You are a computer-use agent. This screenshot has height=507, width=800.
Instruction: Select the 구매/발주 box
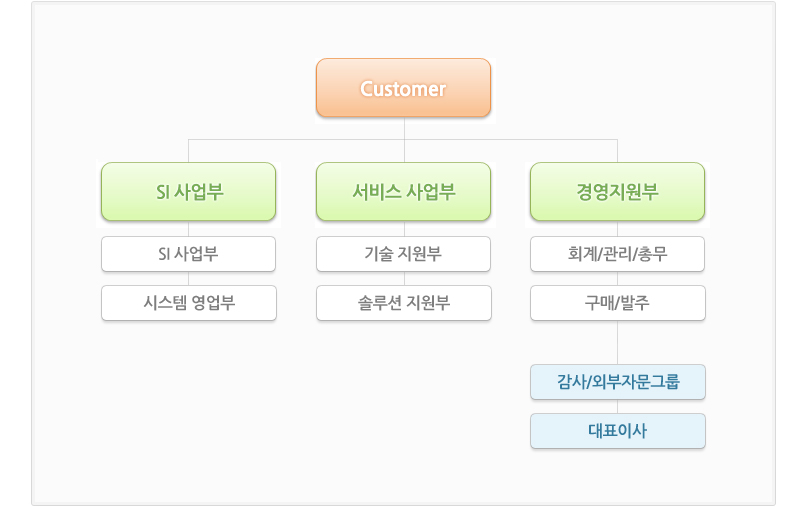point(618,303)
